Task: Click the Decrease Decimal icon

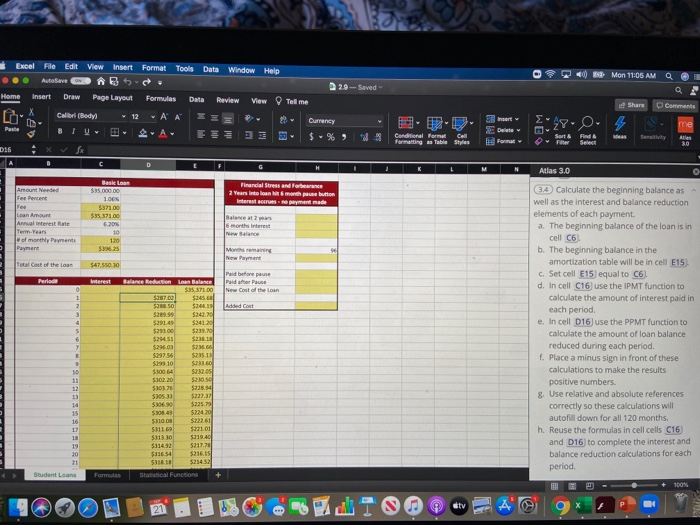Action: pos(378,138)
